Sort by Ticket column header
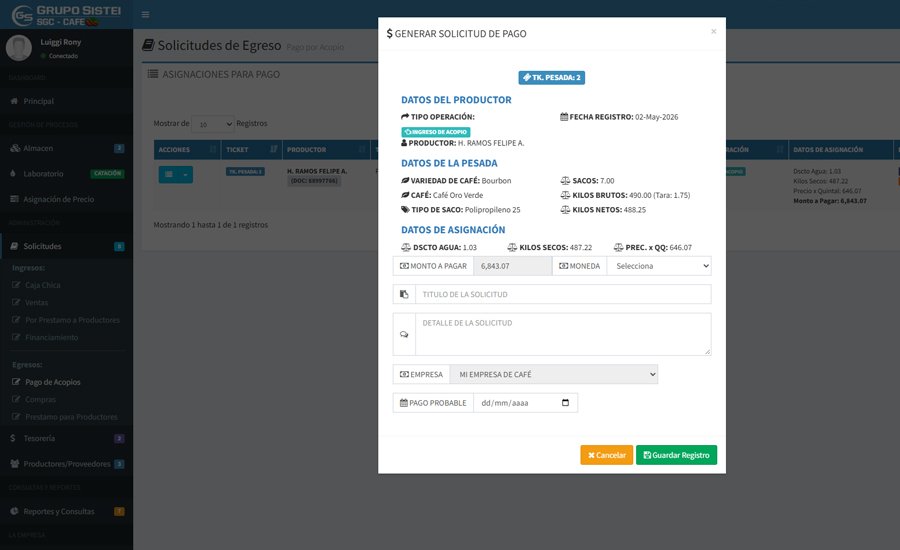Viewport: 900px width, 550px height. [x=251, y=150]
